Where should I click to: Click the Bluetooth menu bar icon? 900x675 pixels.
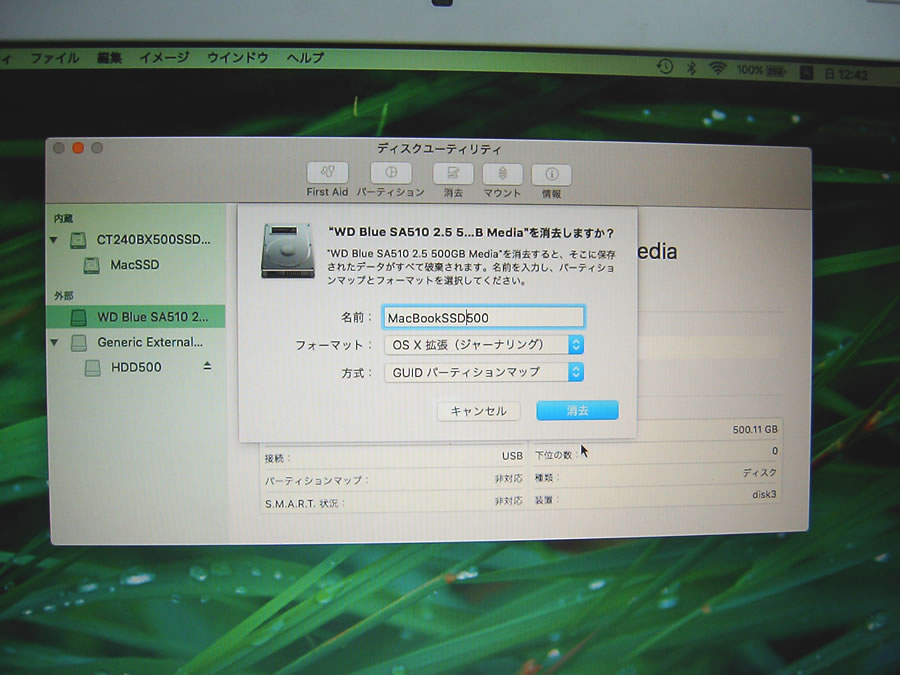click(692, 68)
